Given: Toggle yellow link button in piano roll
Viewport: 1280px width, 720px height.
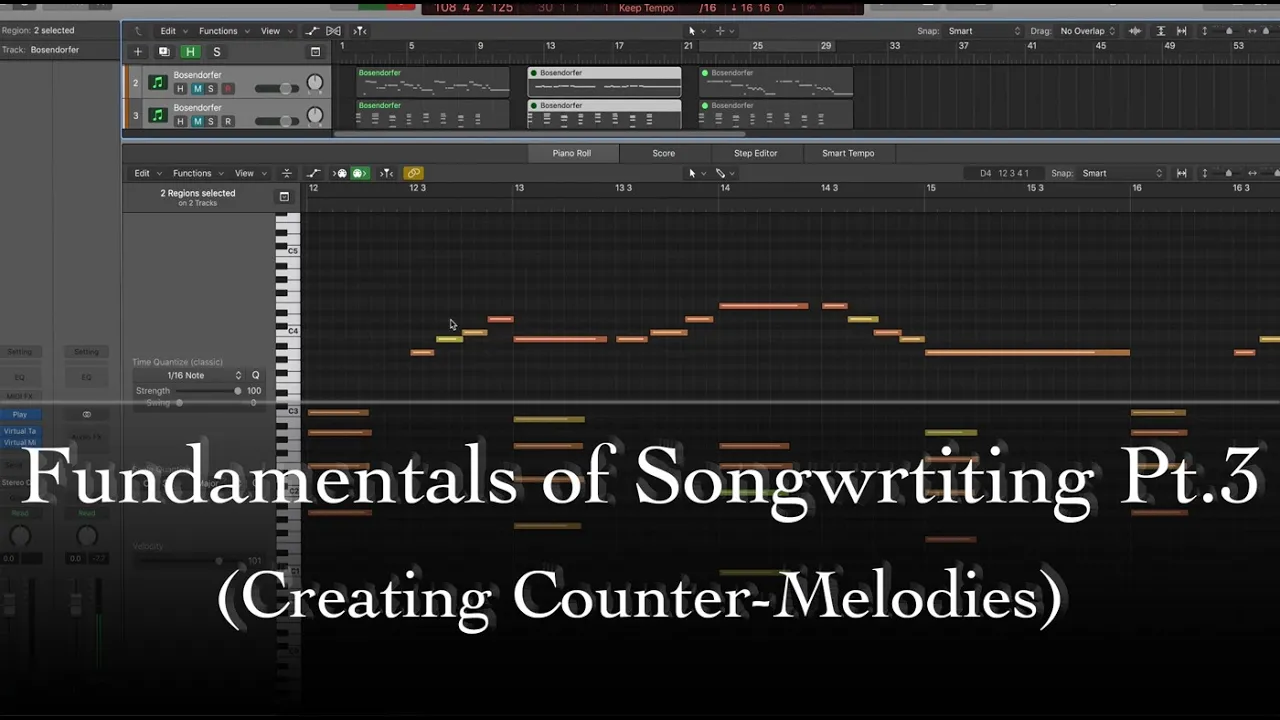Looking at the screenshot, I should pyautogui.click(x=413, y=173).
